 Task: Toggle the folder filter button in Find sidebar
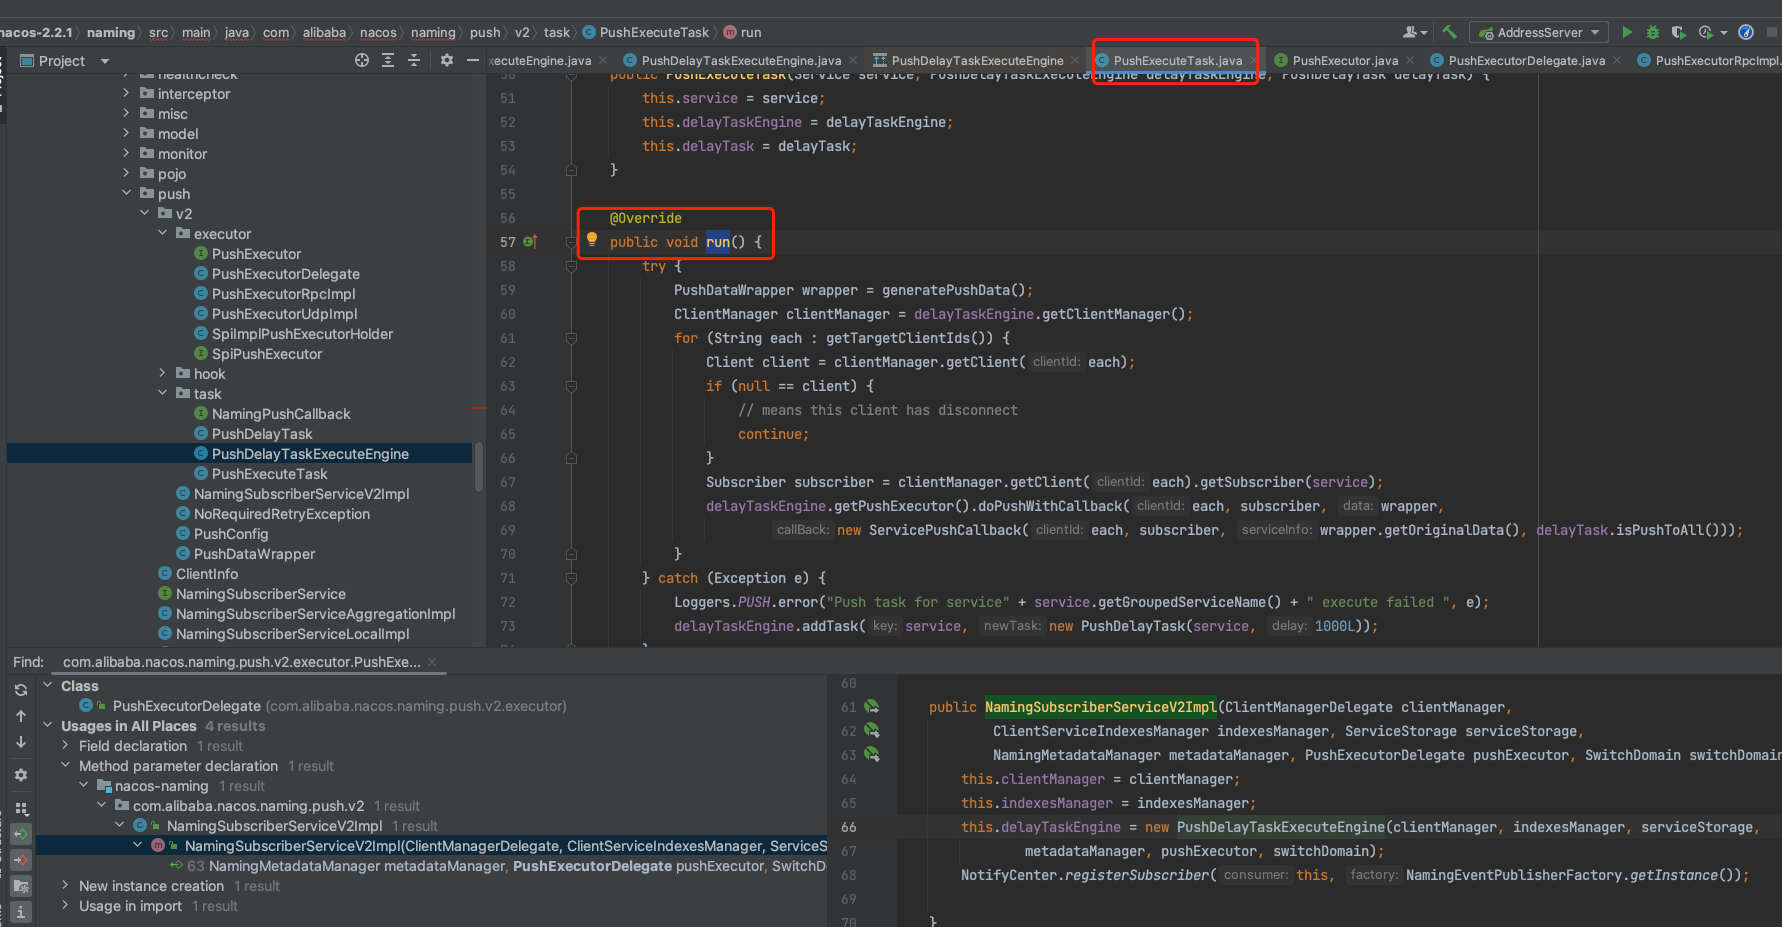(21, 886)
